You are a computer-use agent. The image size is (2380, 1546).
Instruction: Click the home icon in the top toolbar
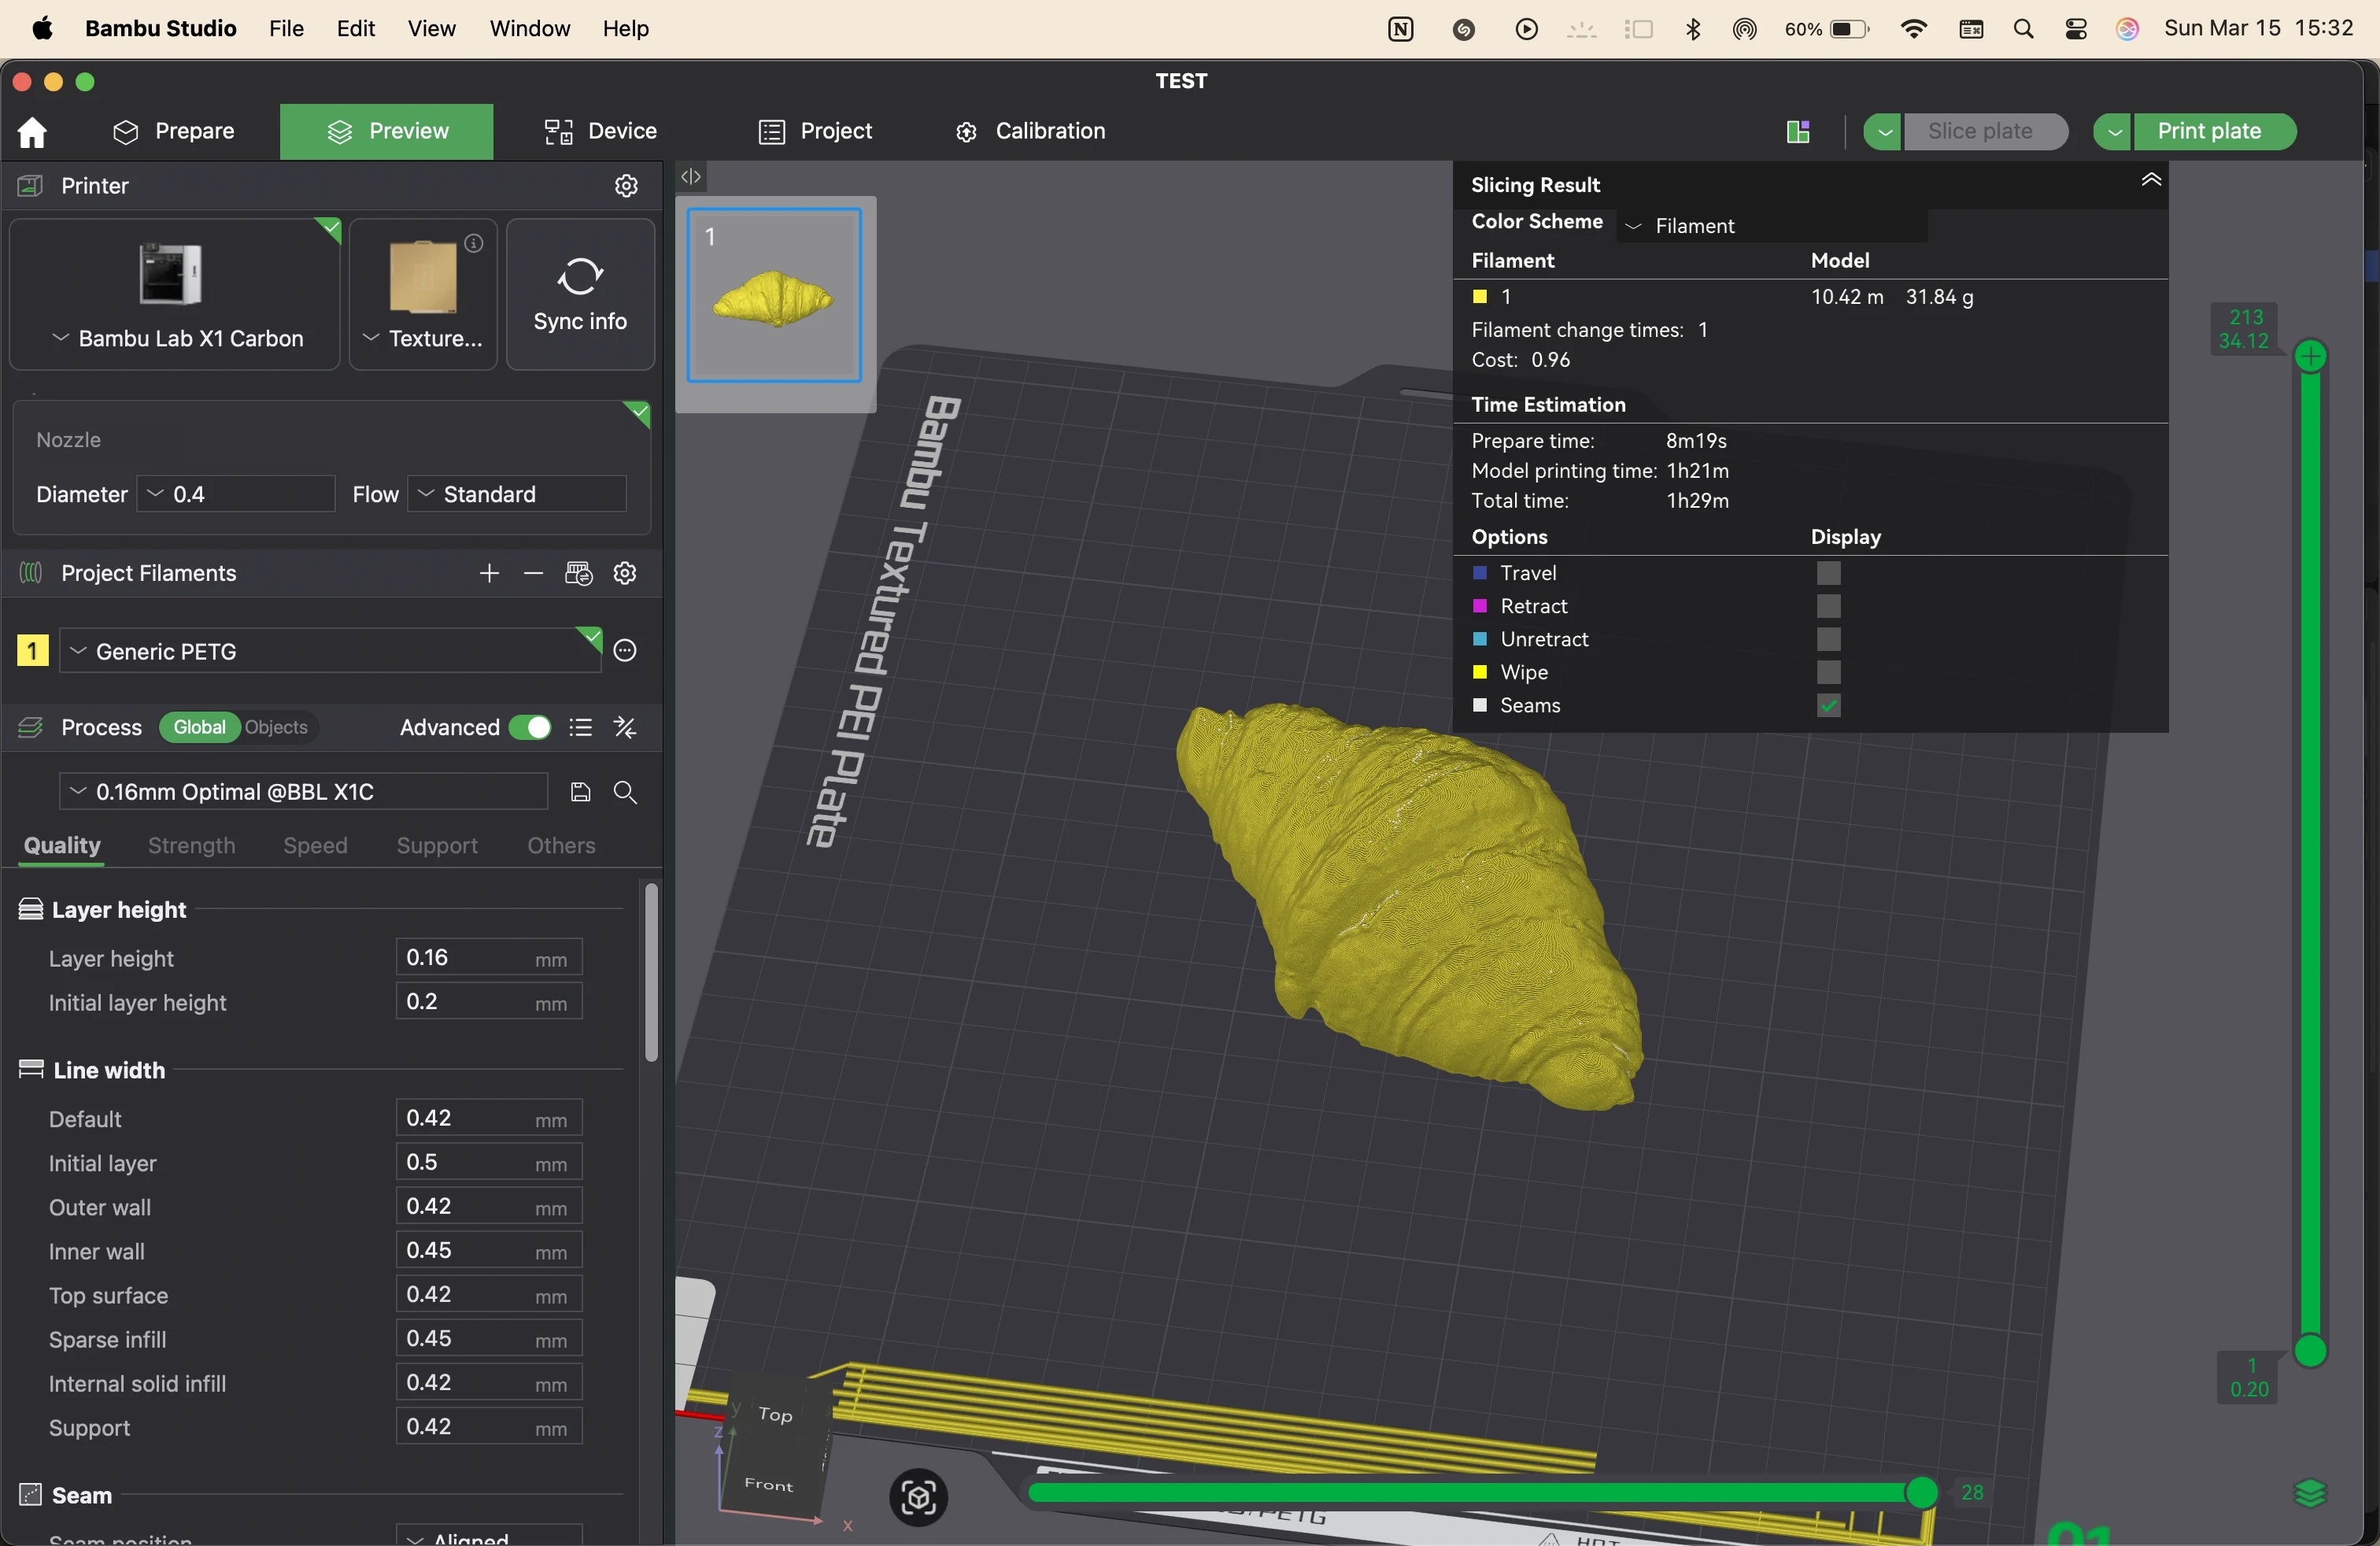[32, 132]
